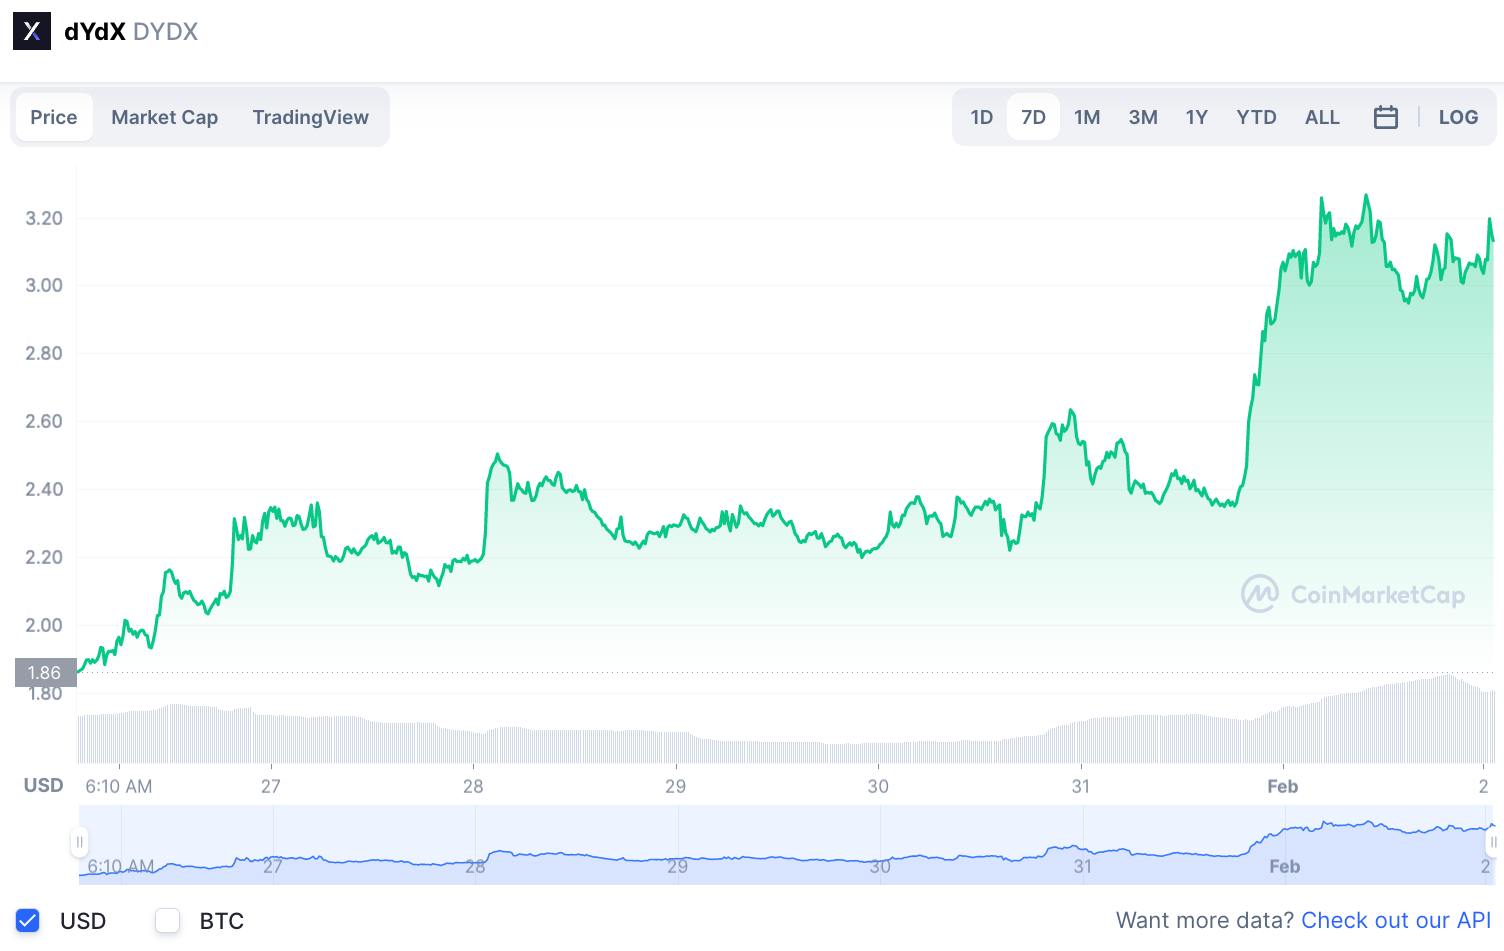Select the YTD range
Image resolution: width=1504 pixels, height=951 pixels.
pos(1256,117)
